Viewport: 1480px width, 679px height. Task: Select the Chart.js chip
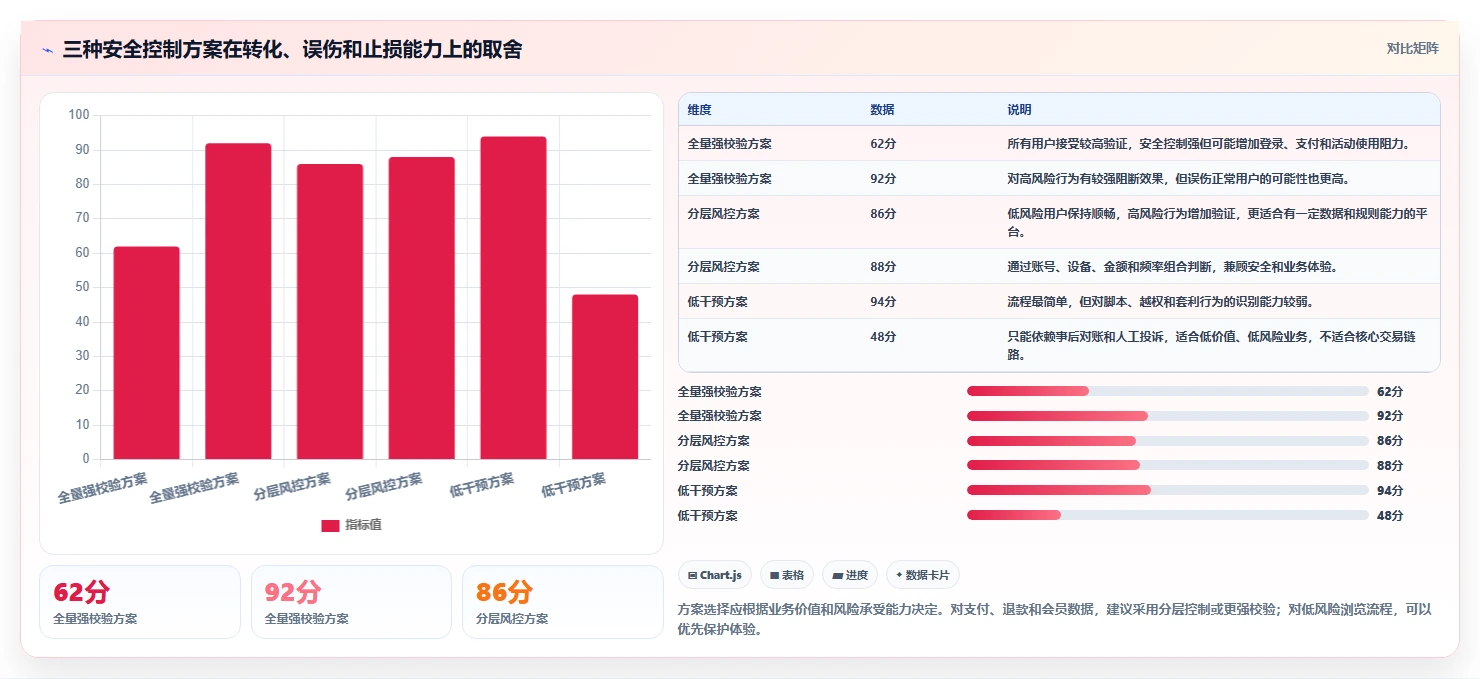[x=715, y=575]
